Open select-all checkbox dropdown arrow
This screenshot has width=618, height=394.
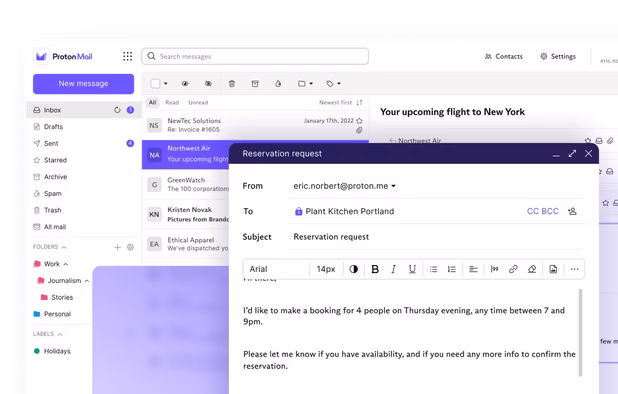[x=166, y=84]
